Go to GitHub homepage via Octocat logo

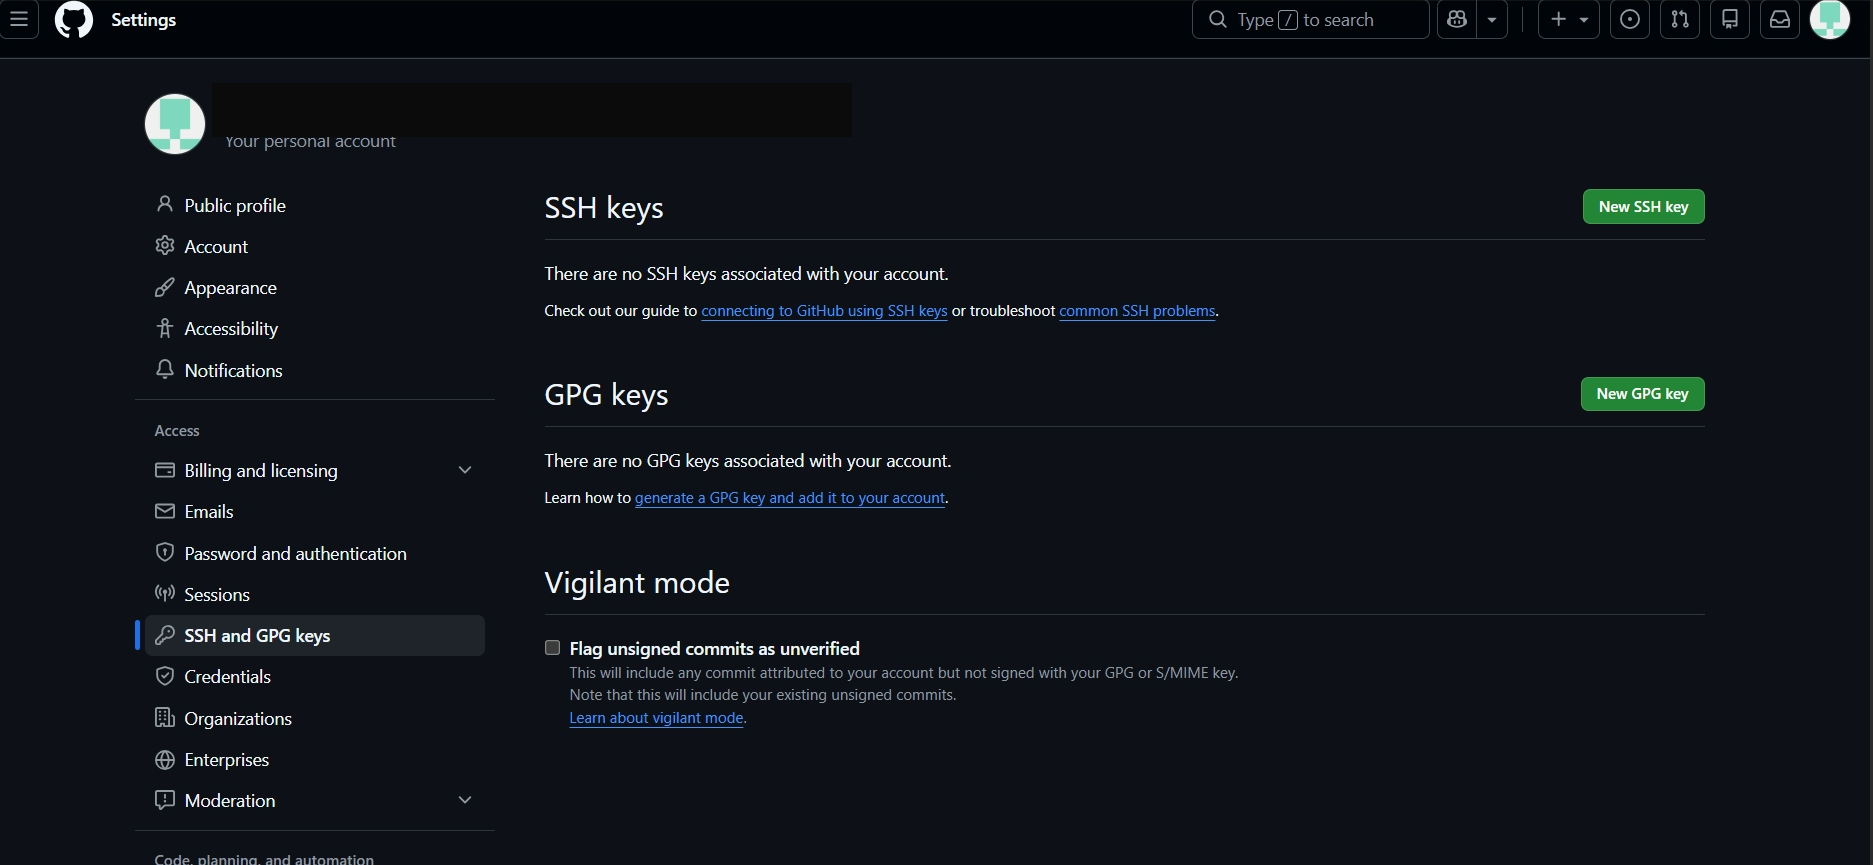[x=74, y=20]
